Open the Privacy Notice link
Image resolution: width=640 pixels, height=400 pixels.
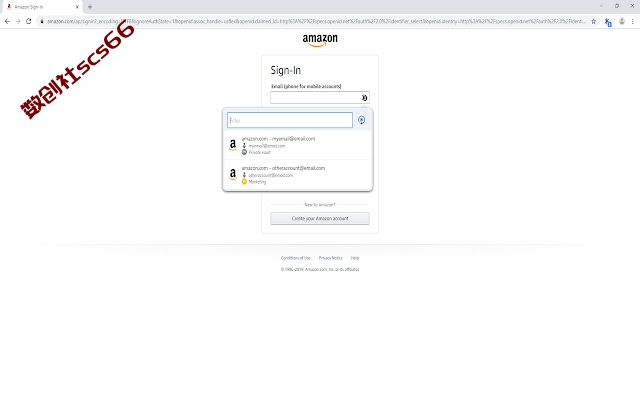331,258
